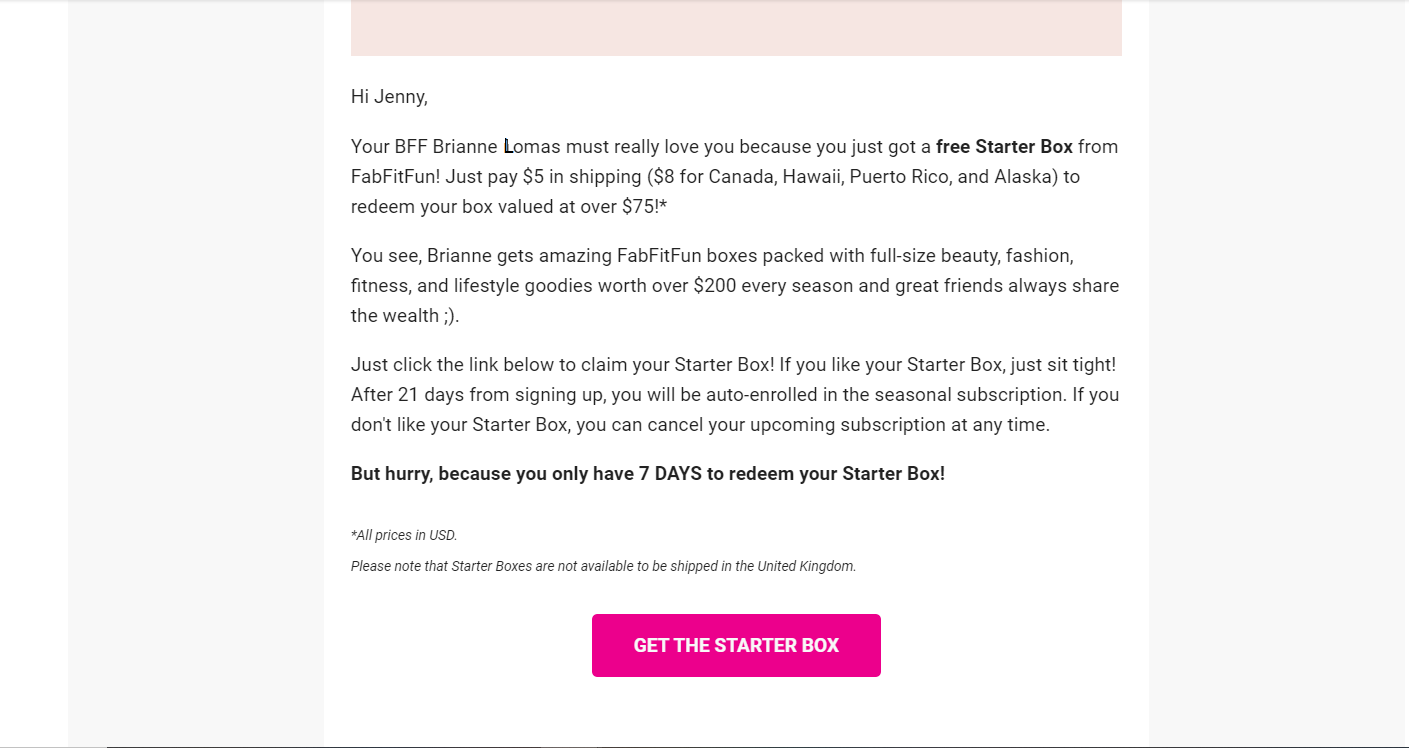
Task: Click the pink banner image at top
Action: tap(736, 27)
